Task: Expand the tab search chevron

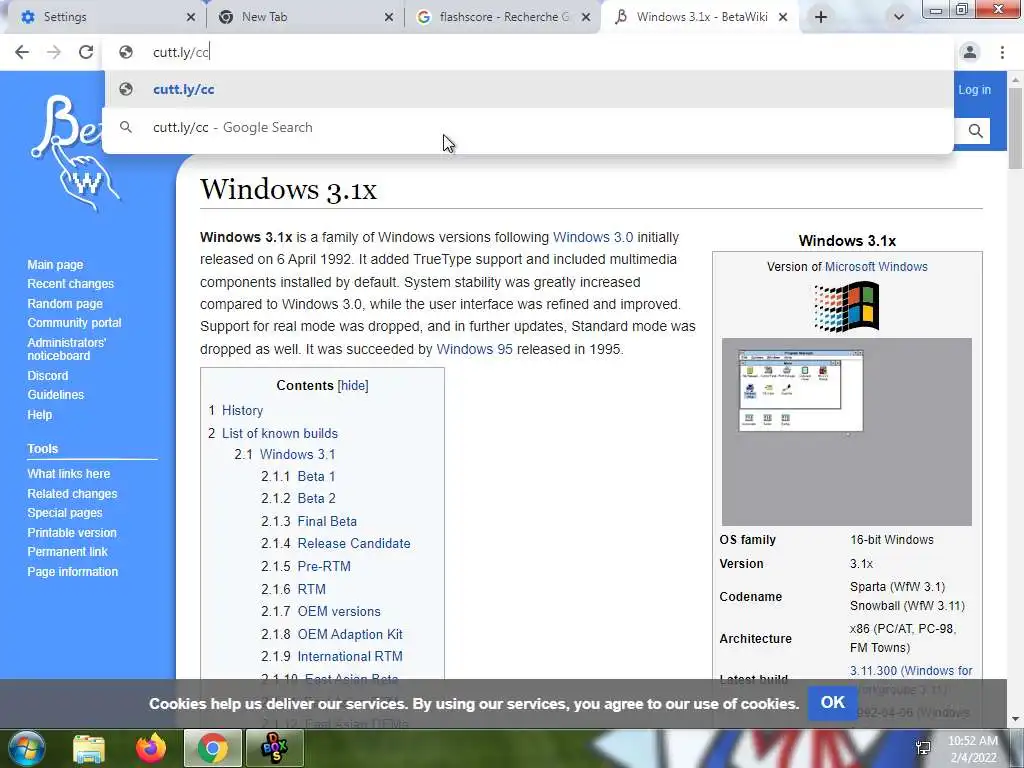Action: [x=899, y=17]
